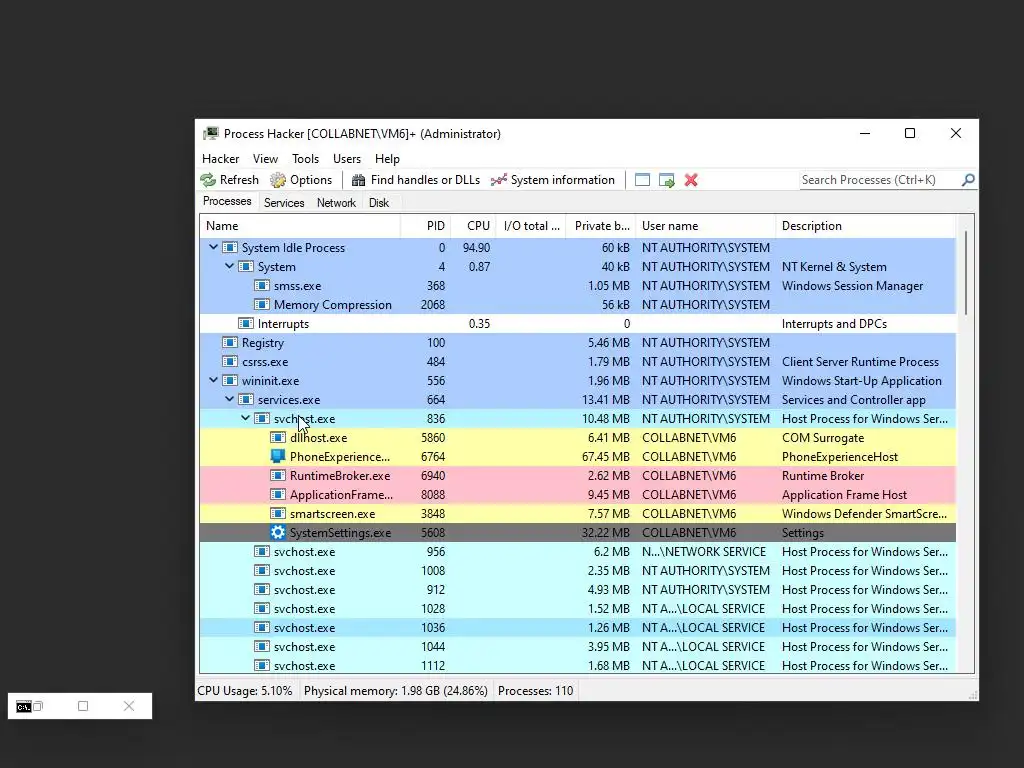Click Physical memory status entry
This screenshot has width=1024, height=768.
tap(396, 691)
